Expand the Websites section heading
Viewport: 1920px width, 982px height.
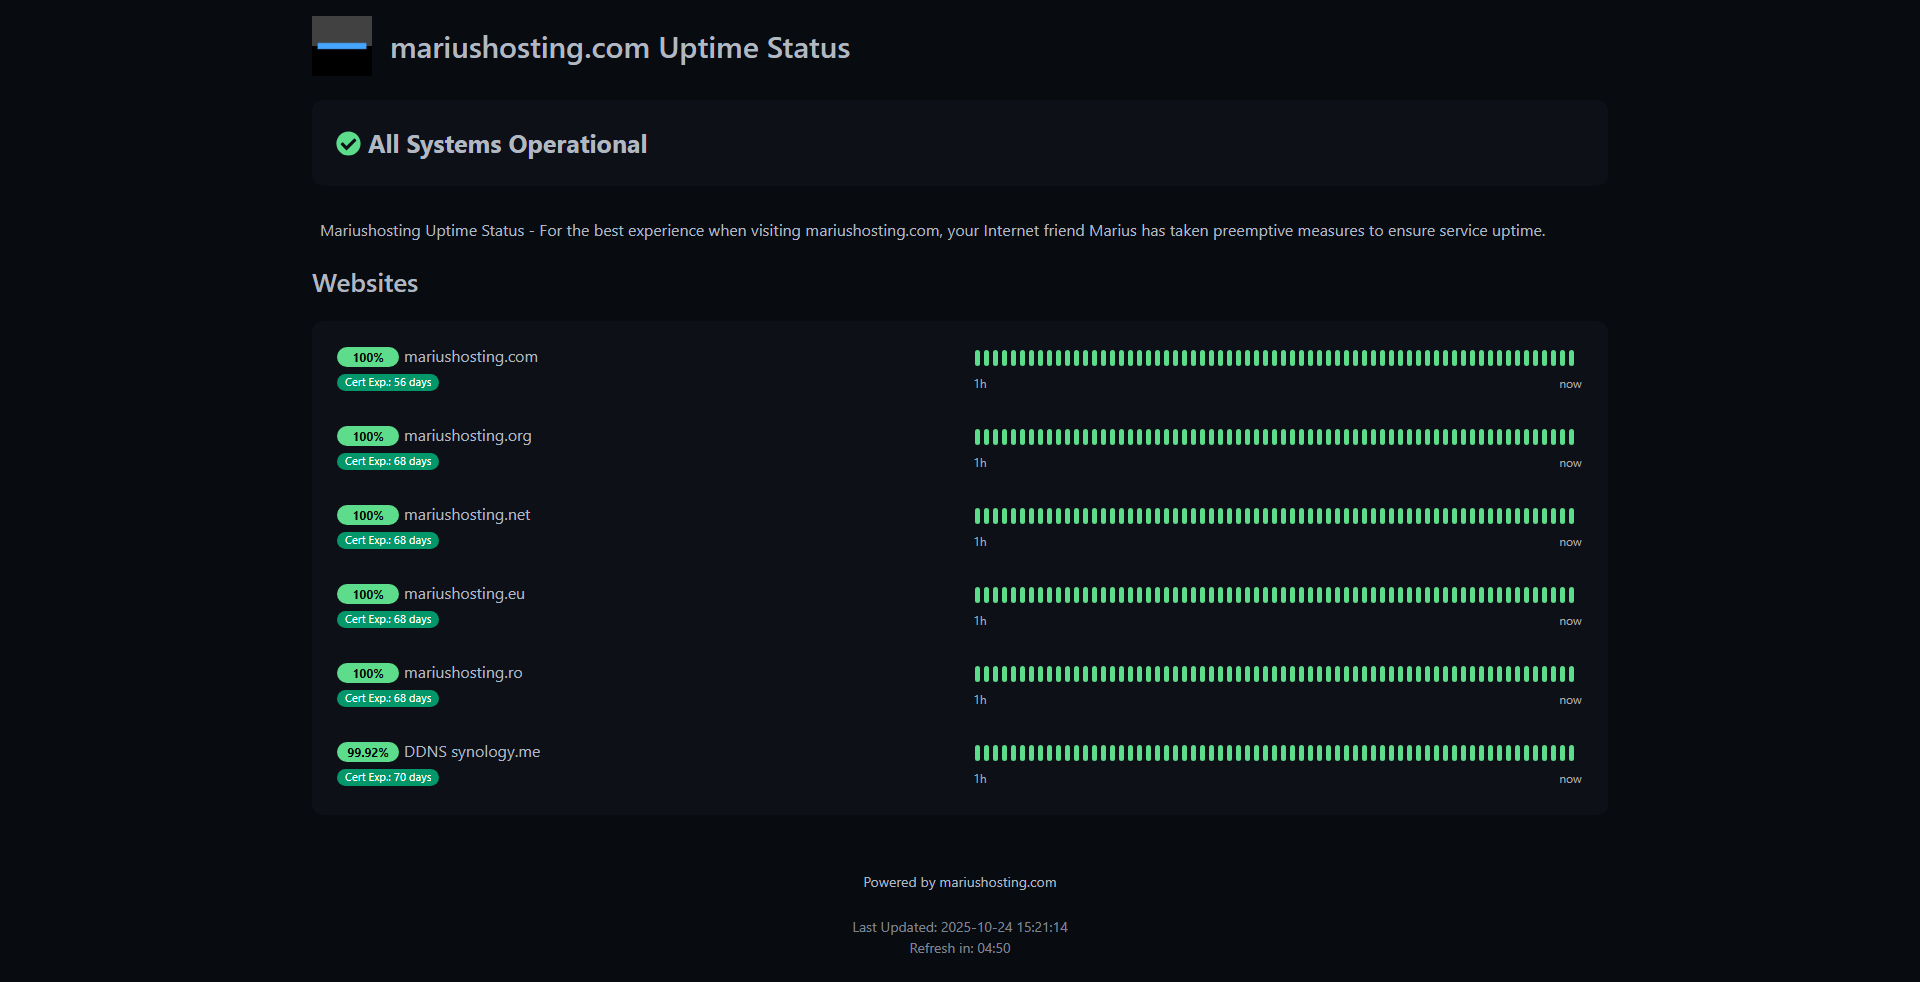point(364,283)
